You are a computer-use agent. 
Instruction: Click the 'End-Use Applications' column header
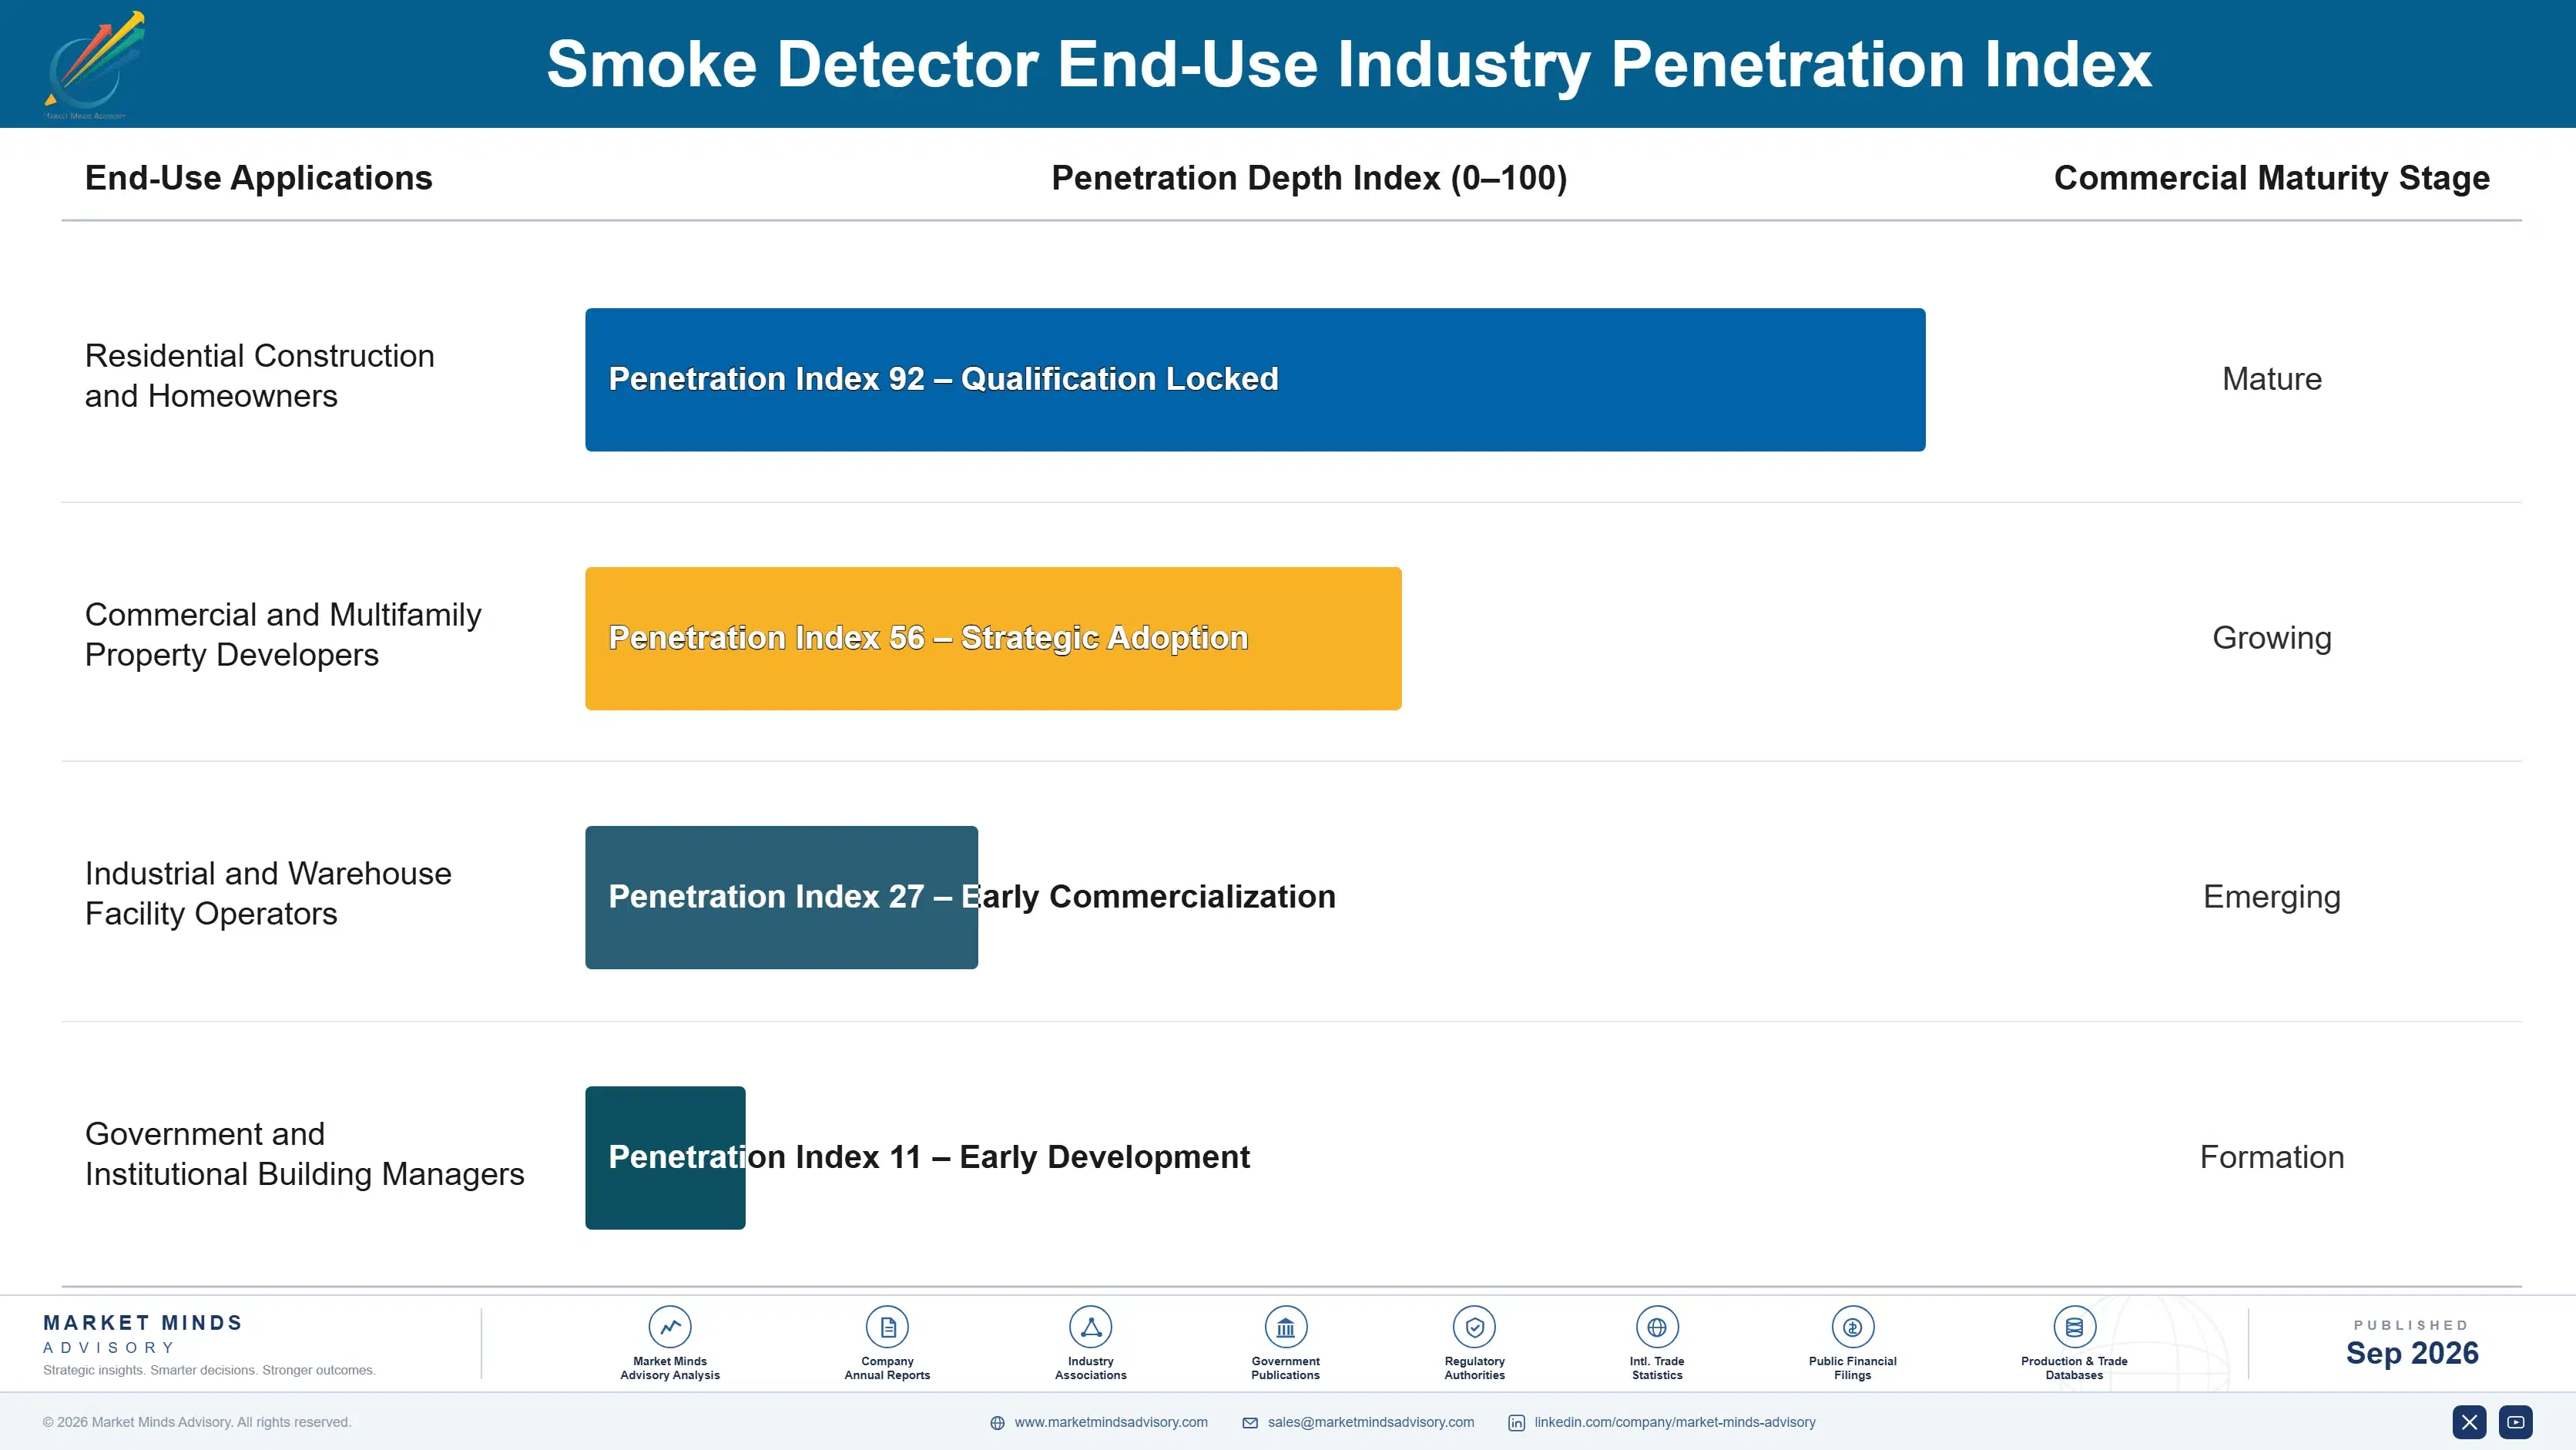click(x=258, y=178)
